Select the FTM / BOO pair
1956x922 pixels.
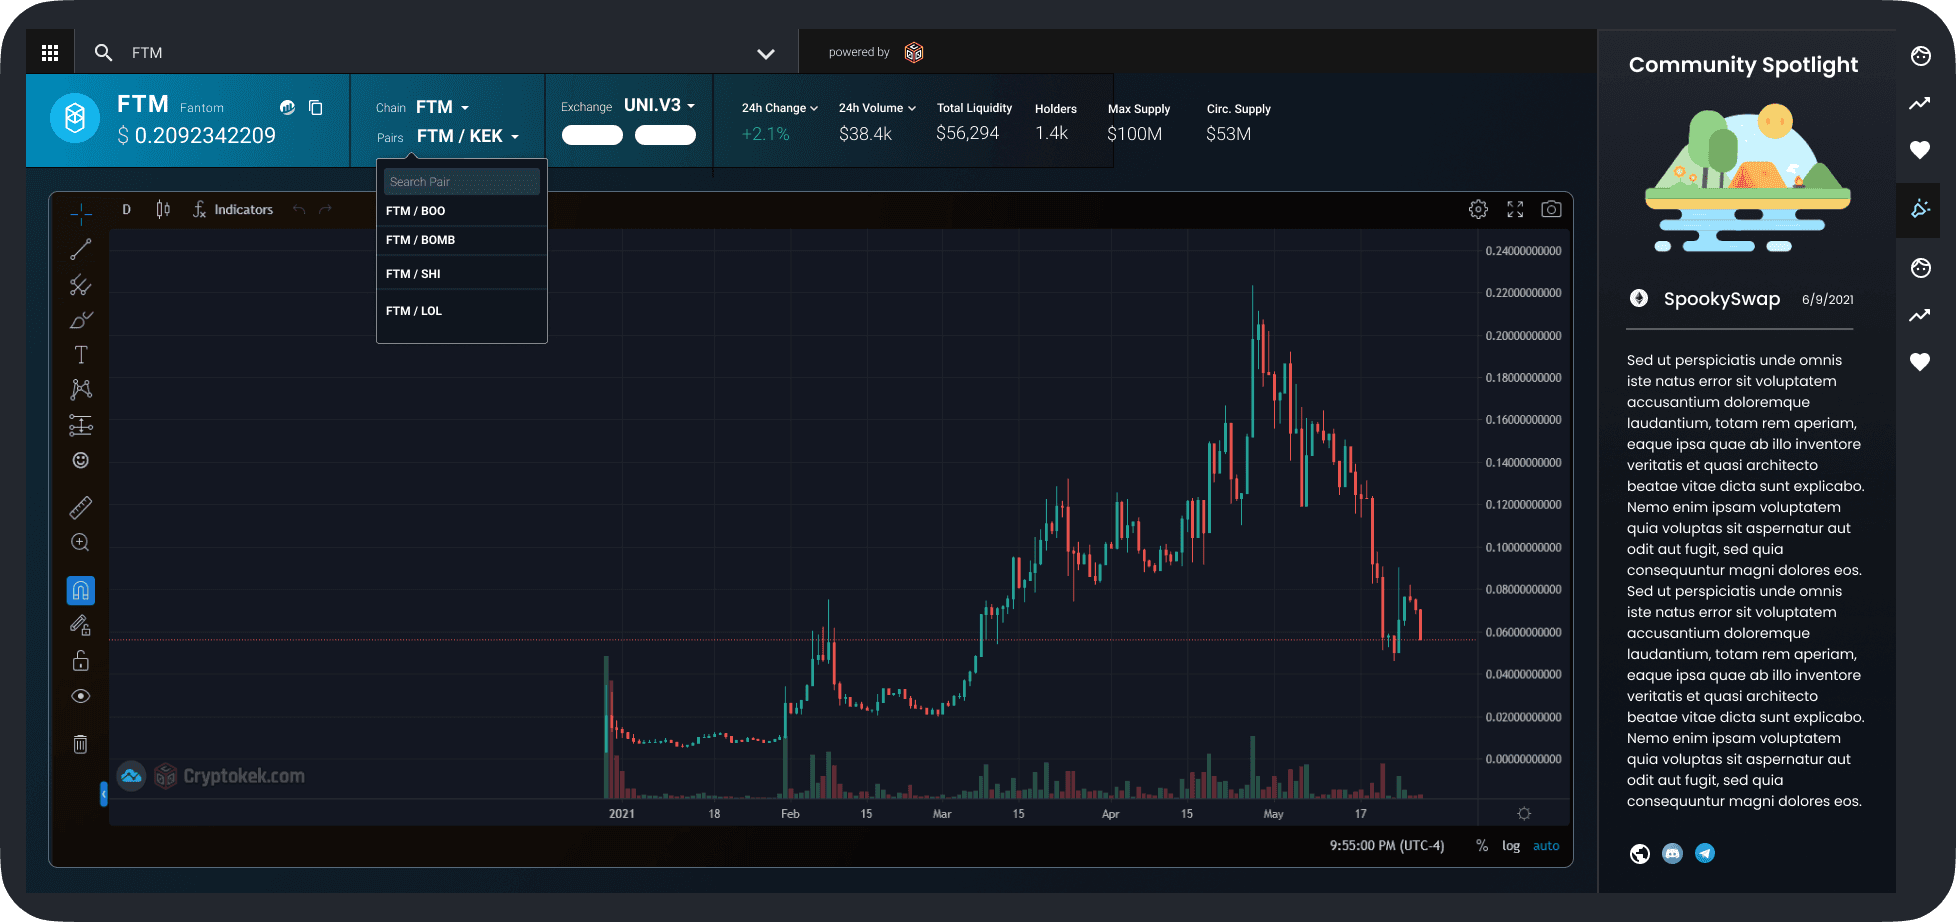(x=462, y=211)
